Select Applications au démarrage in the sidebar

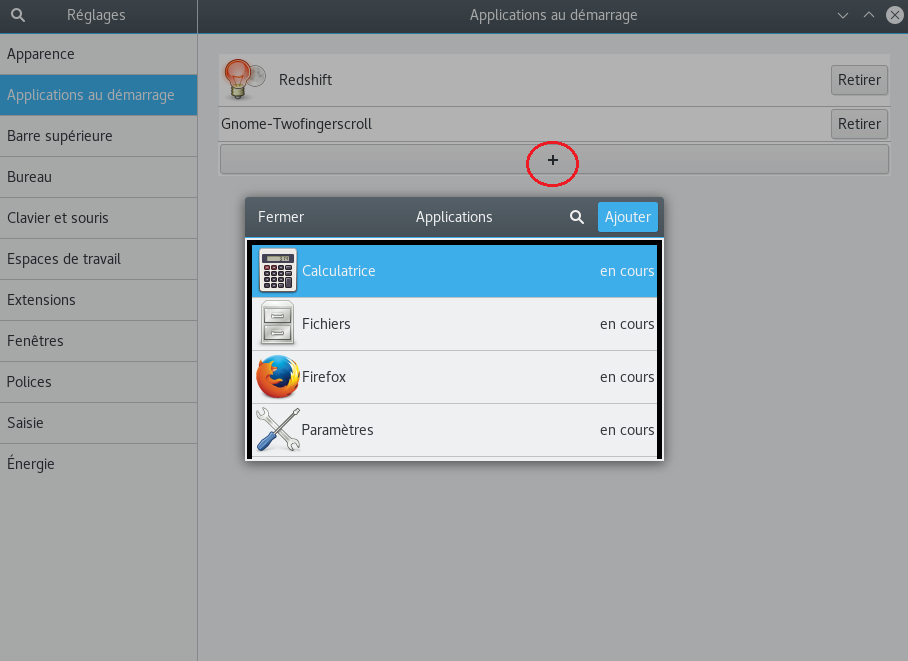pyautogui.click(x=98, y=95)
